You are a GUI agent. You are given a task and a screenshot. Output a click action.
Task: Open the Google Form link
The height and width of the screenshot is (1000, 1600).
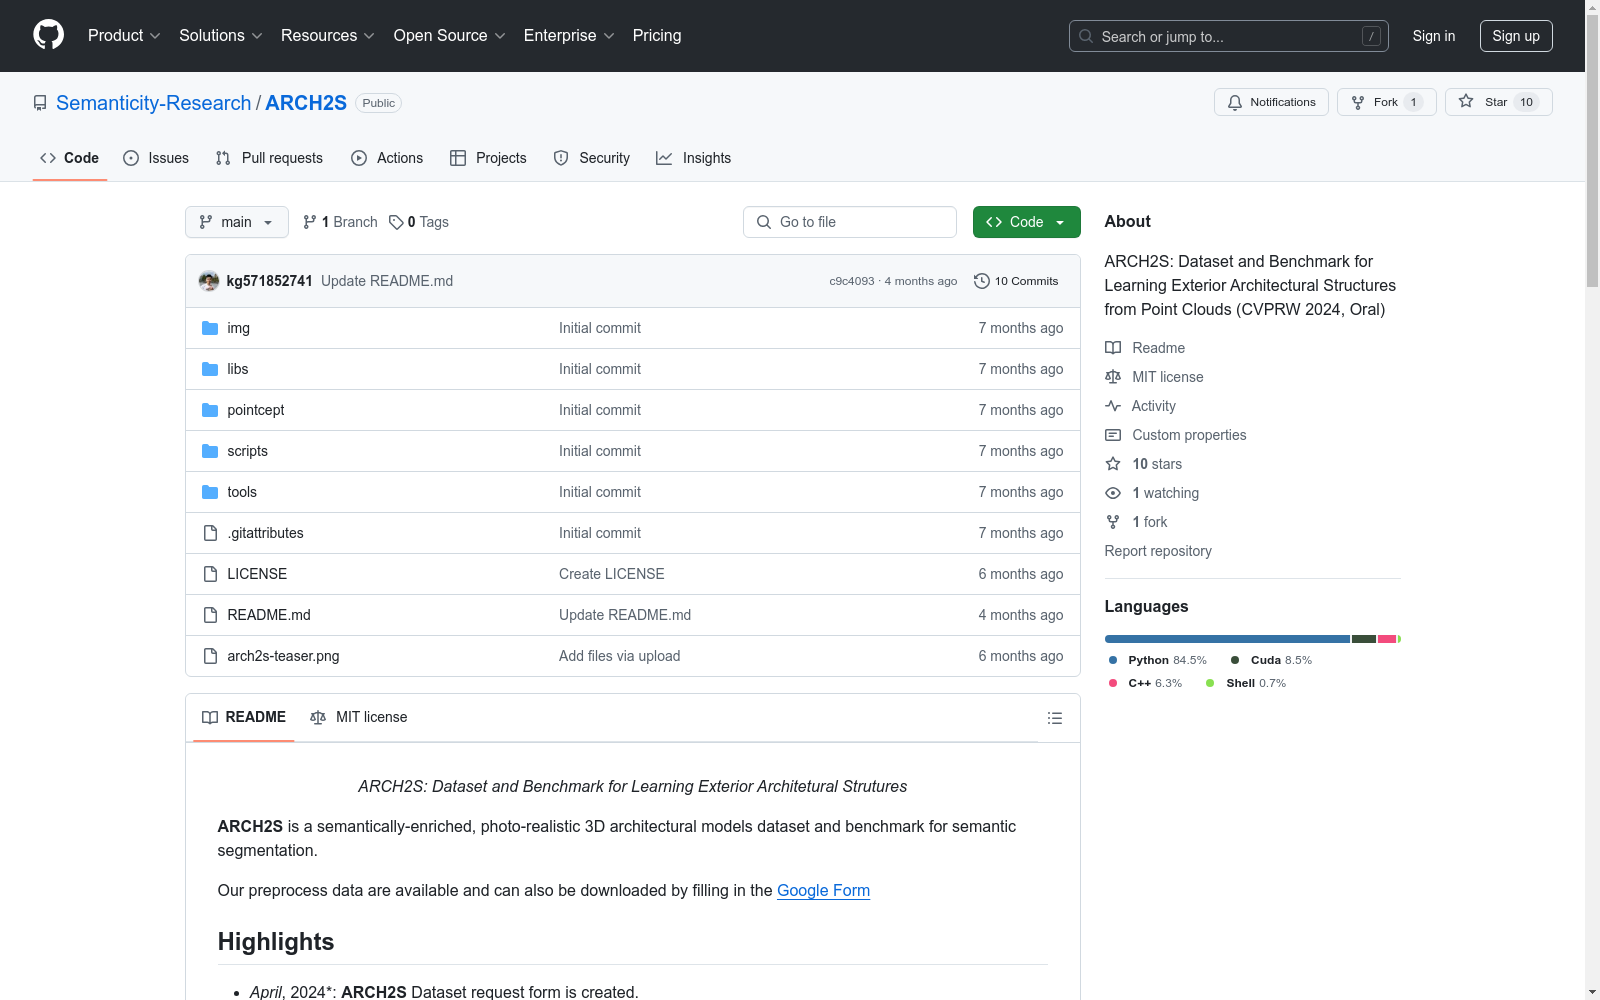coord(823,890)
